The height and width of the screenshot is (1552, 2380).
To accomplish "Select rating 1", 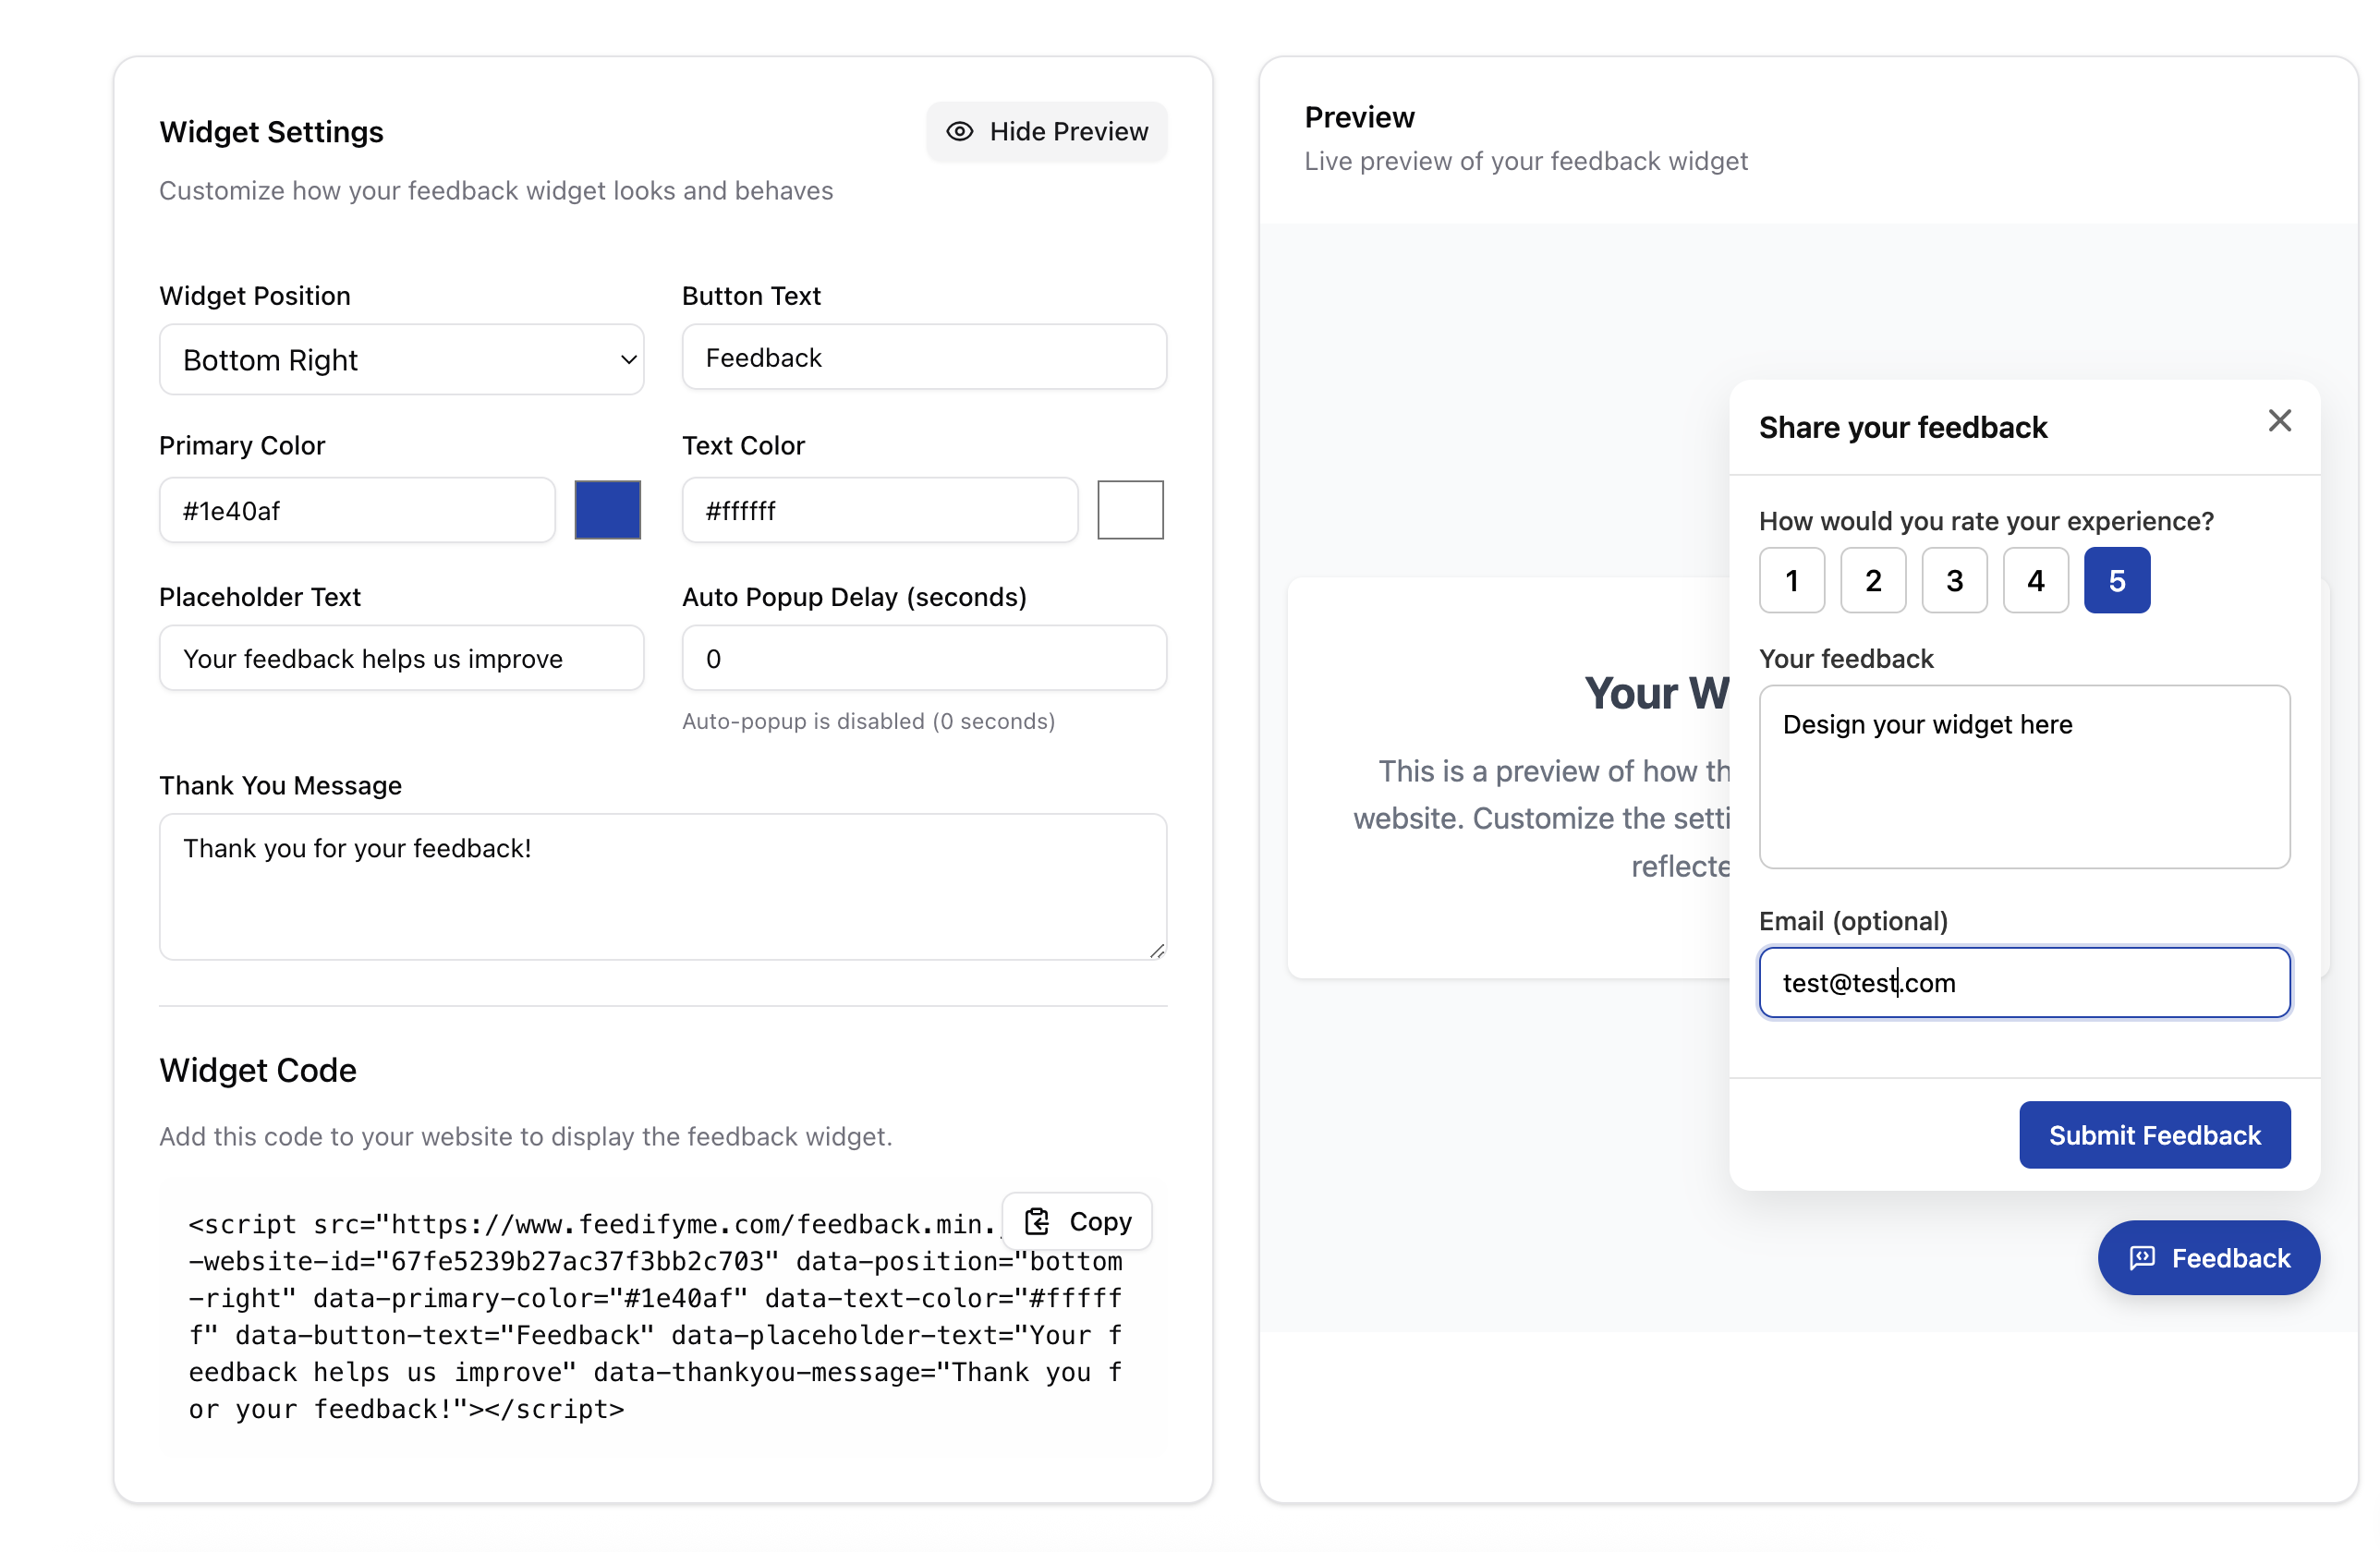I will click(x=1792, y=581).
